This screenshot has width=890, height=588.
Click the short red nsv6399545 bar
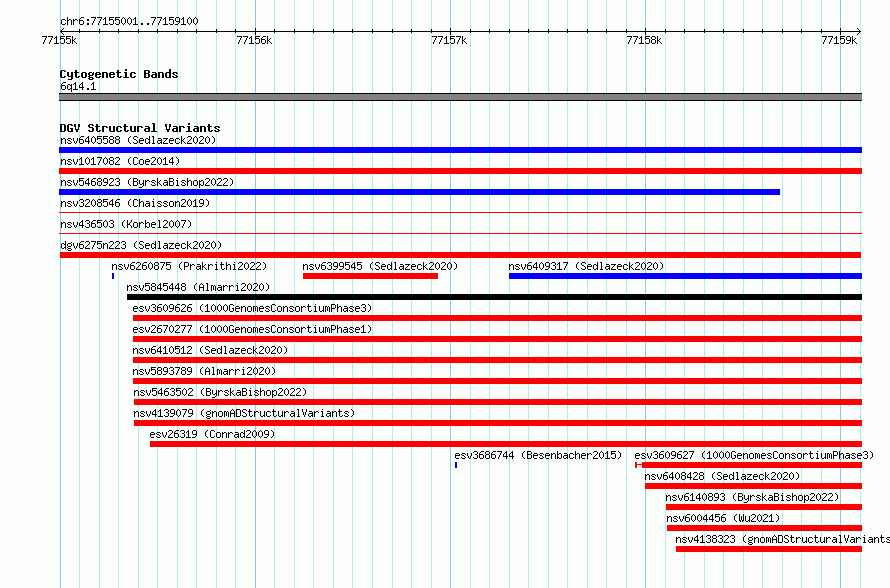coord(371,276)
